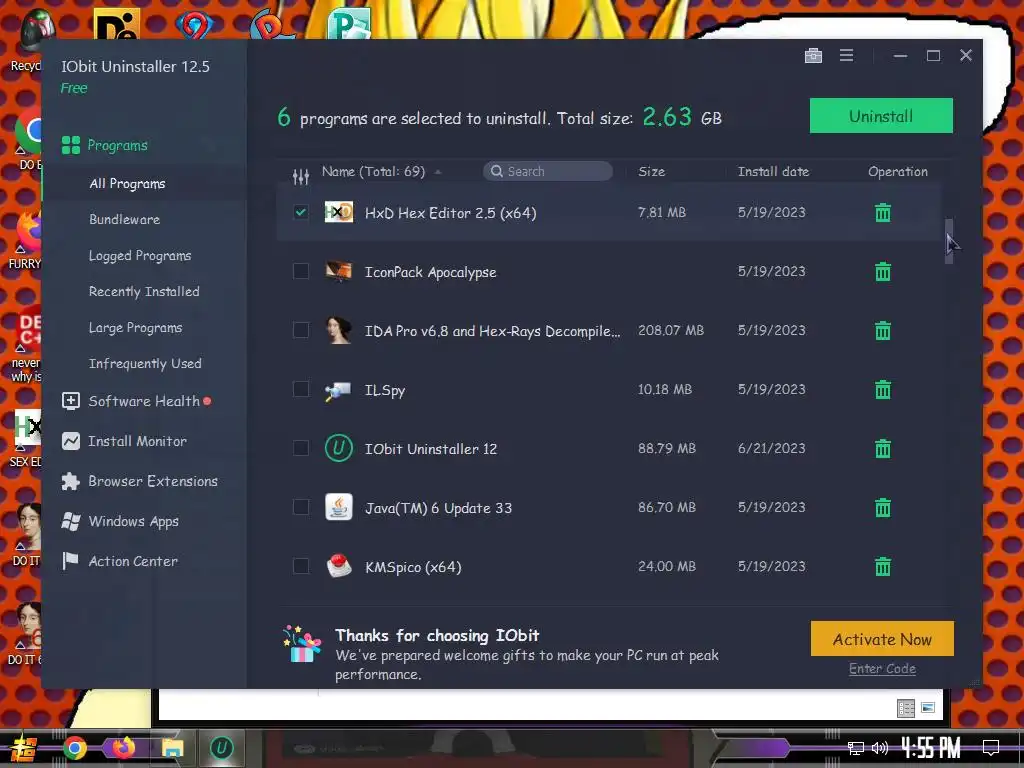This screenshot has height=768, width=1024.
Task: Check the IconPack Apocalypse checkbox
Action: (x=300, y=271)
